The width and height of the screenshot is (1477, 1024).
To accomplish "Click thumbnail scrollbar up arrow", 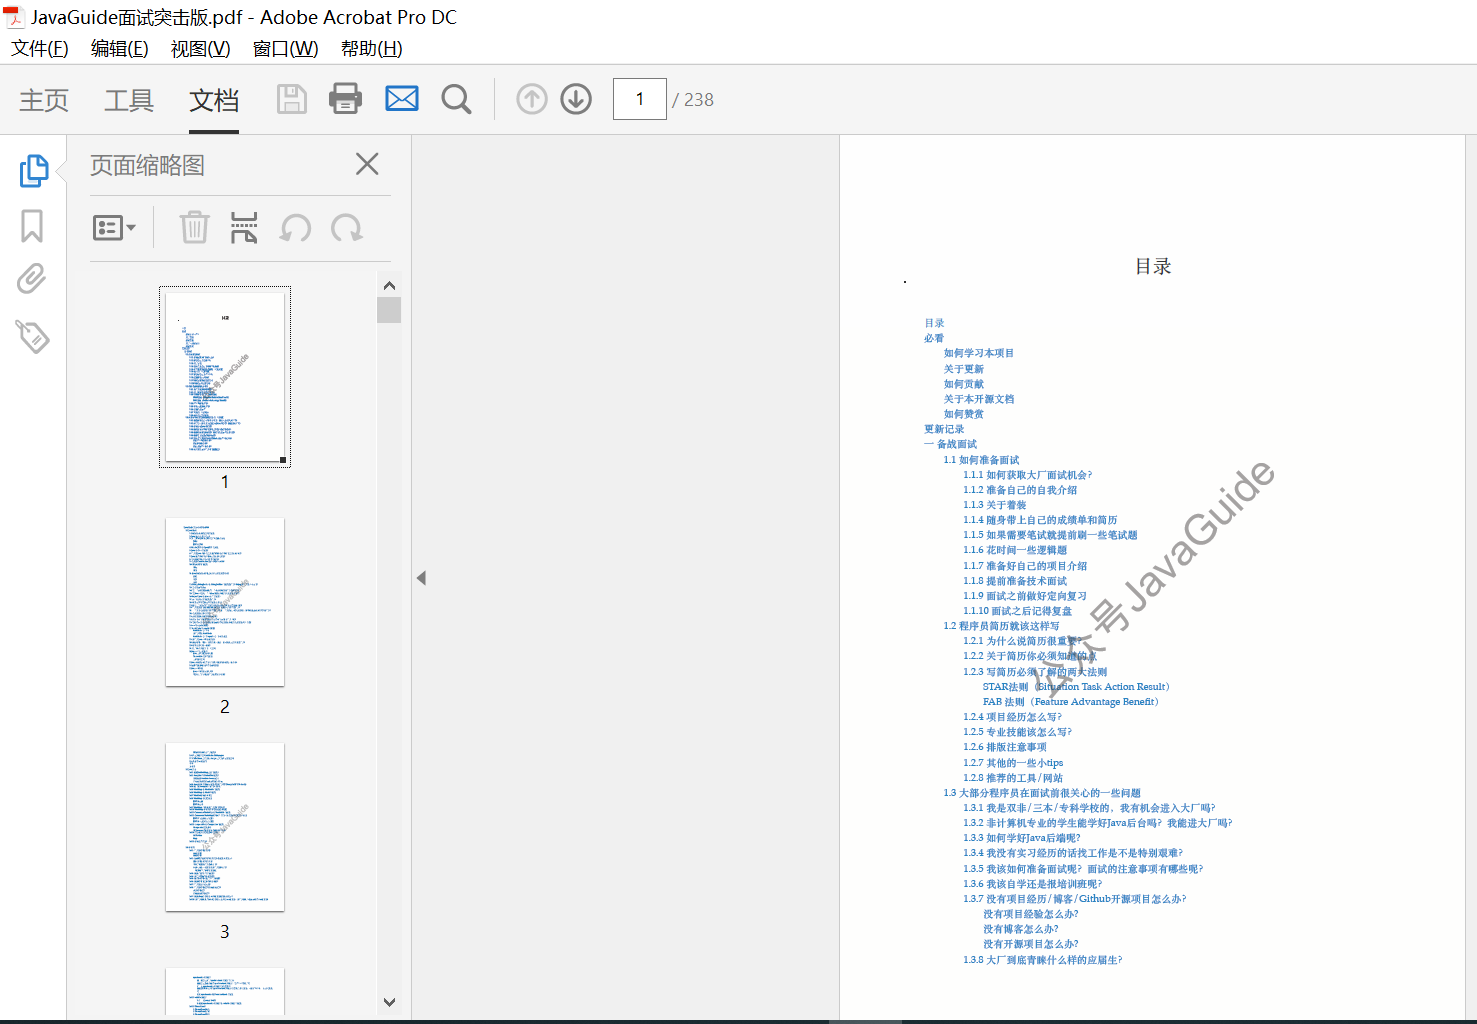I will point(390,285).
